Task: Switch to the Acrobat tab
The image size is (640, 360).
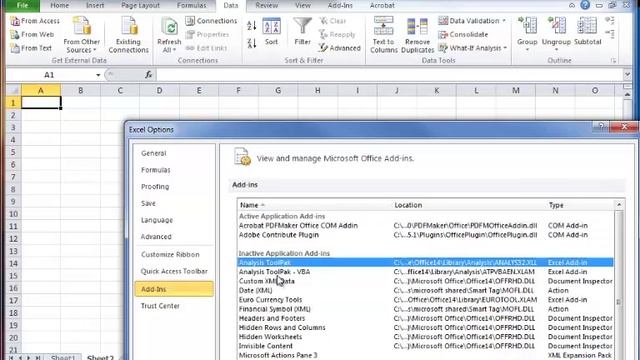Action: tap(382, 5)
